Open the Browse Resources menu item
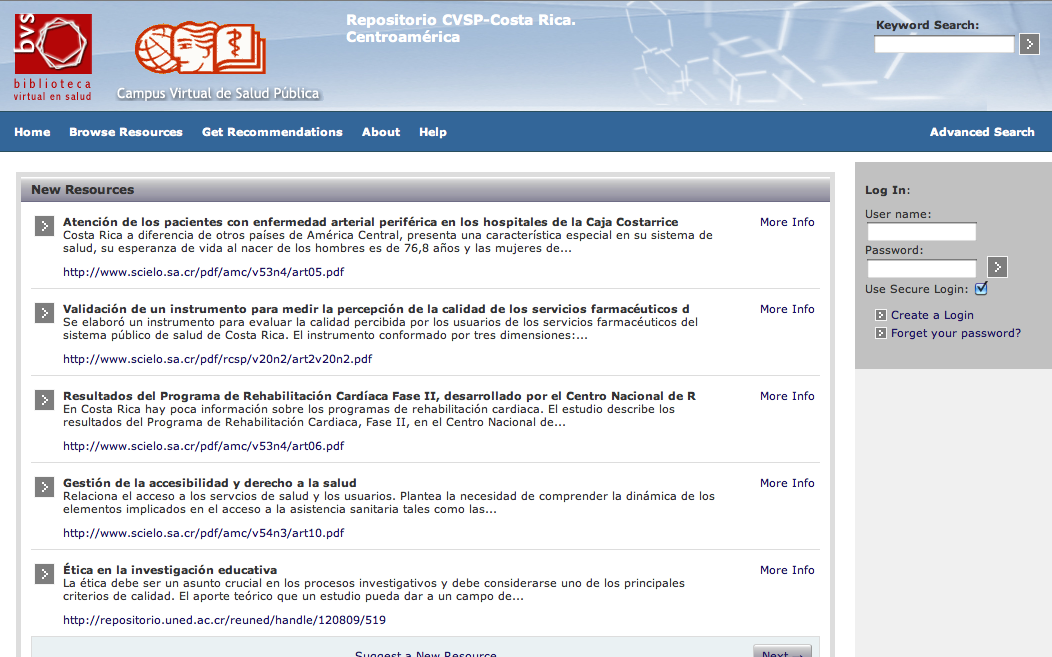Screen dimensions: 1052x657 pyautogui.click(x=126, y=132)
